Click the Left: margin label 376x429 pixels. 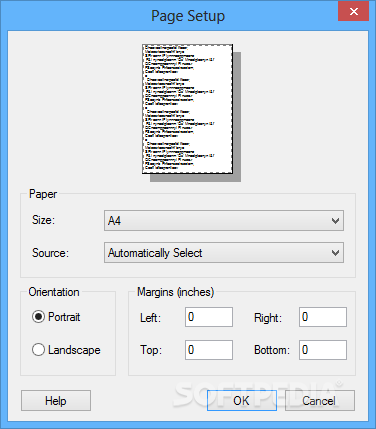coord(151,318)
